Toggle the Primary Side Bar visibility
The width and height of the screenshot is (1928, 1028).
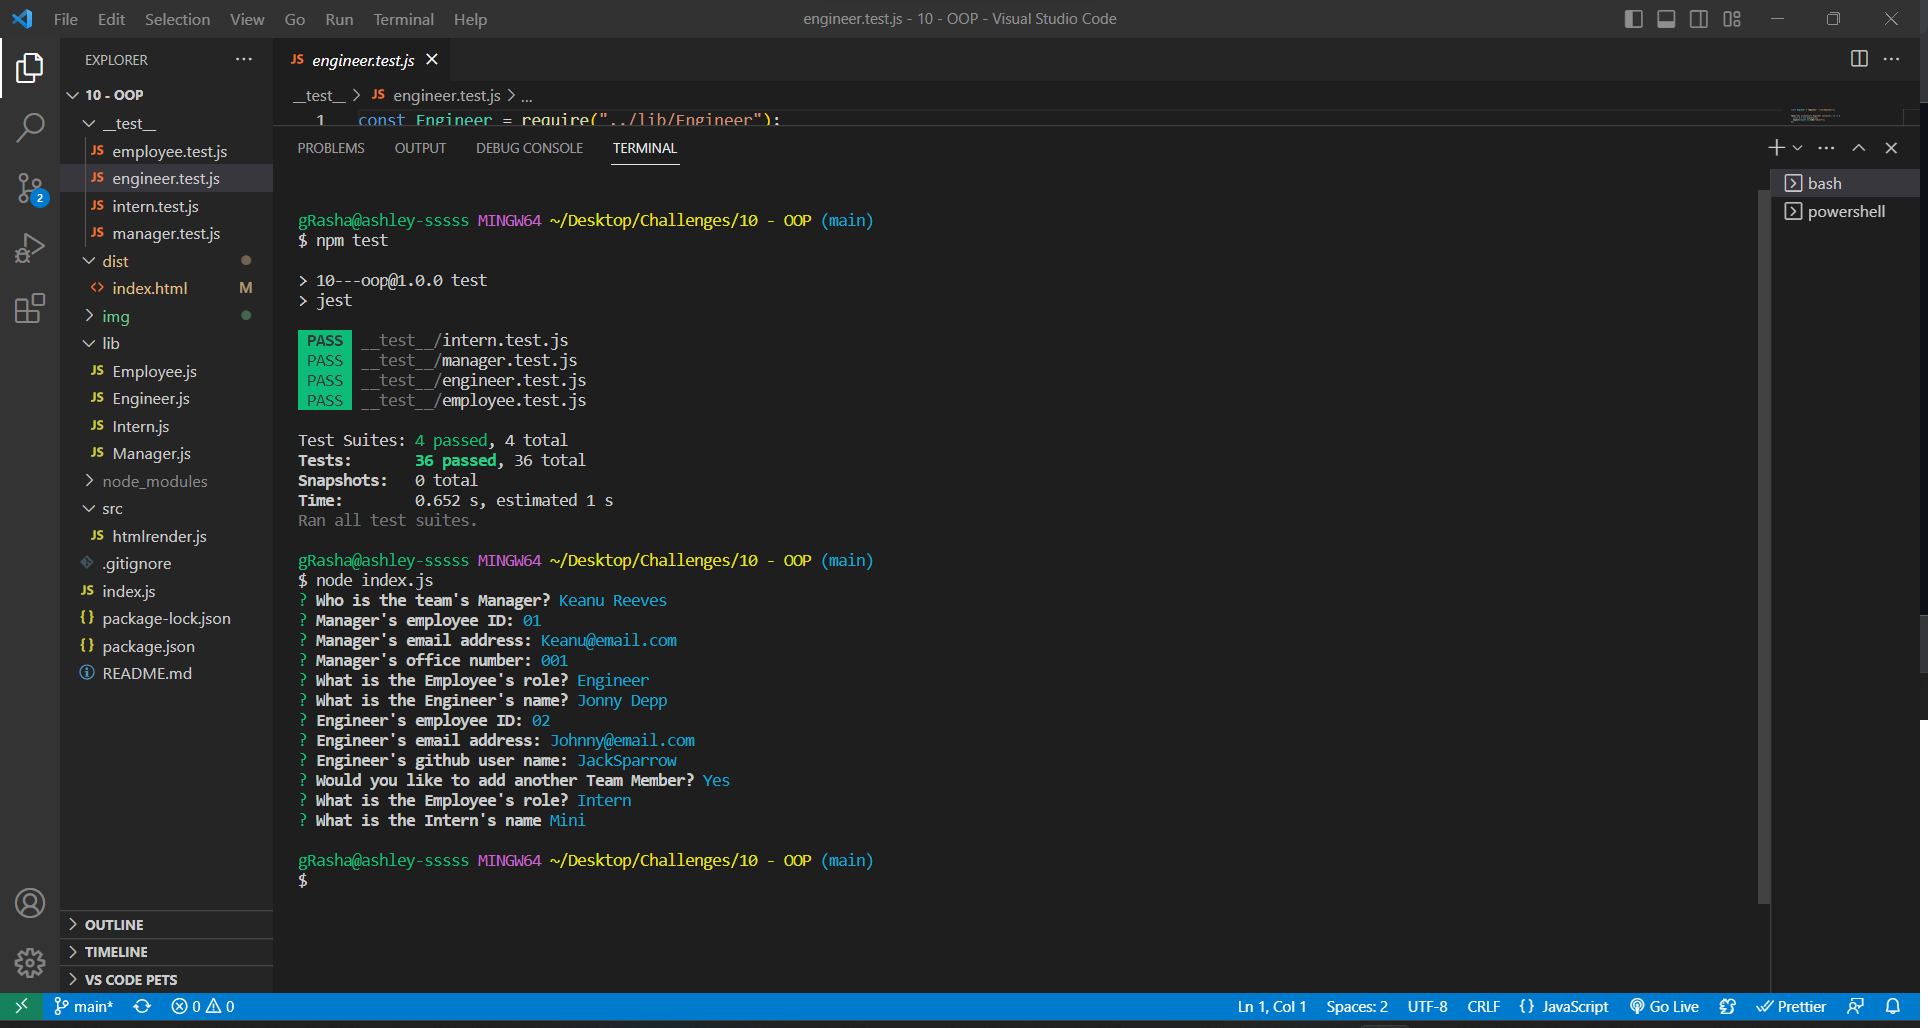1633,18
